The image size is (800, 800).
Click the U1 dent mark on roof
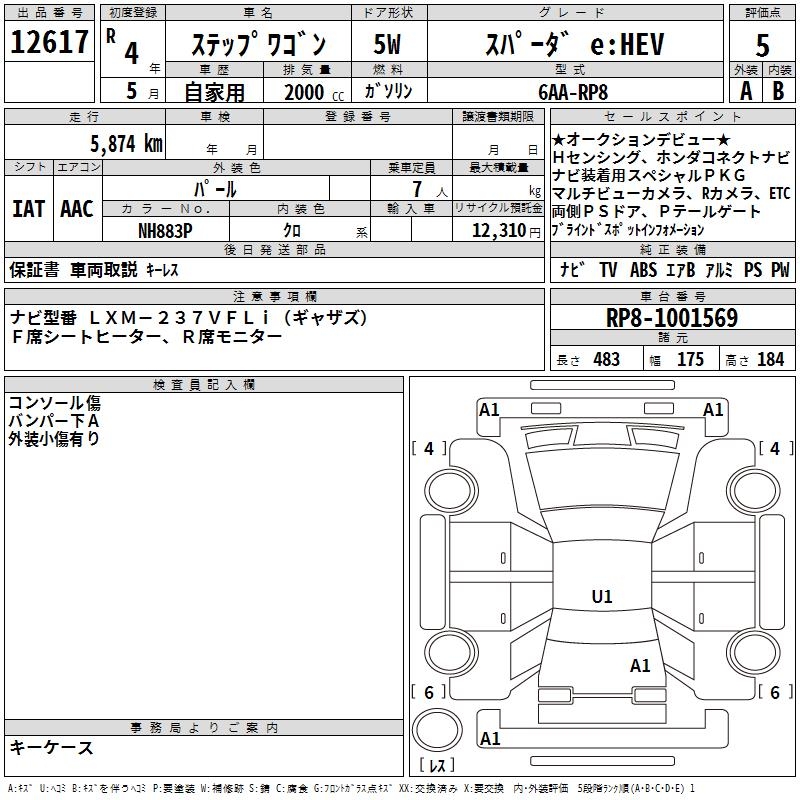pyautogui.click(x=602, y=596)
